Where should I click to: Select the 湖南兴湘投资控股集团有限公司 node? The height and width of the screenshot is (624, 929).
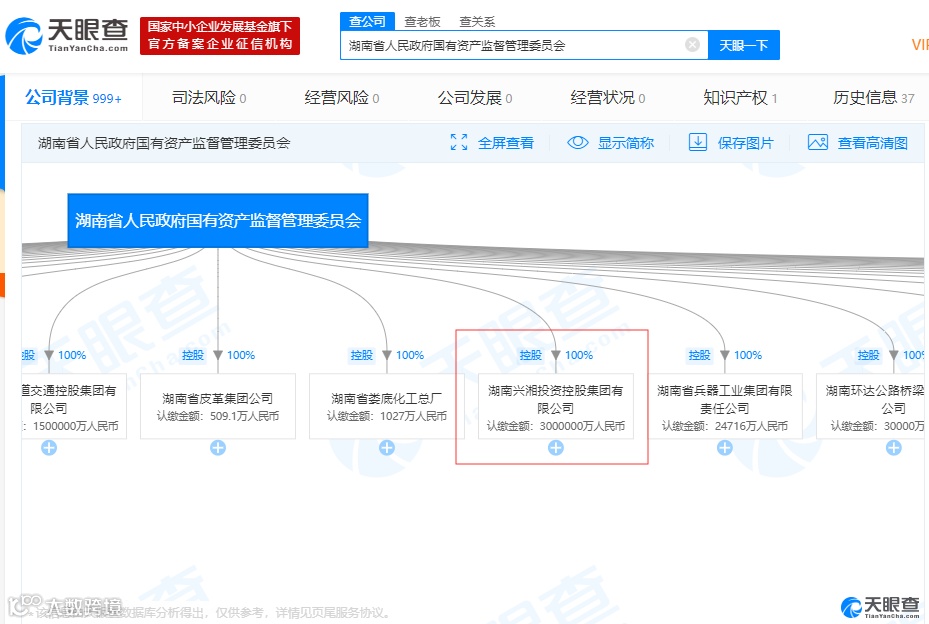(556, 406)
